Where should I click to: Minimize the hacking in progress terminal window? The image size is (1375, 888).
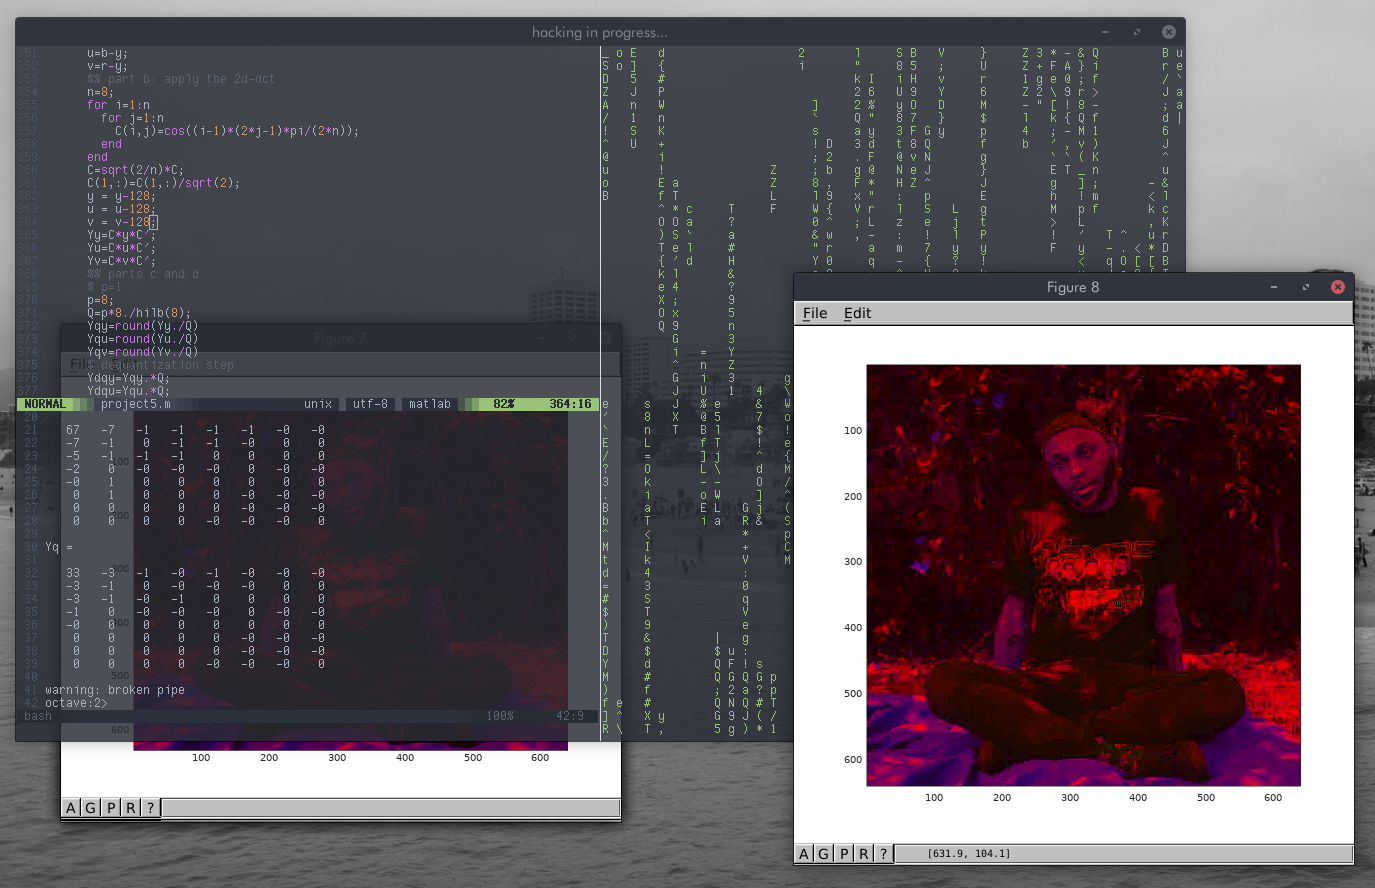(1105, 32)
